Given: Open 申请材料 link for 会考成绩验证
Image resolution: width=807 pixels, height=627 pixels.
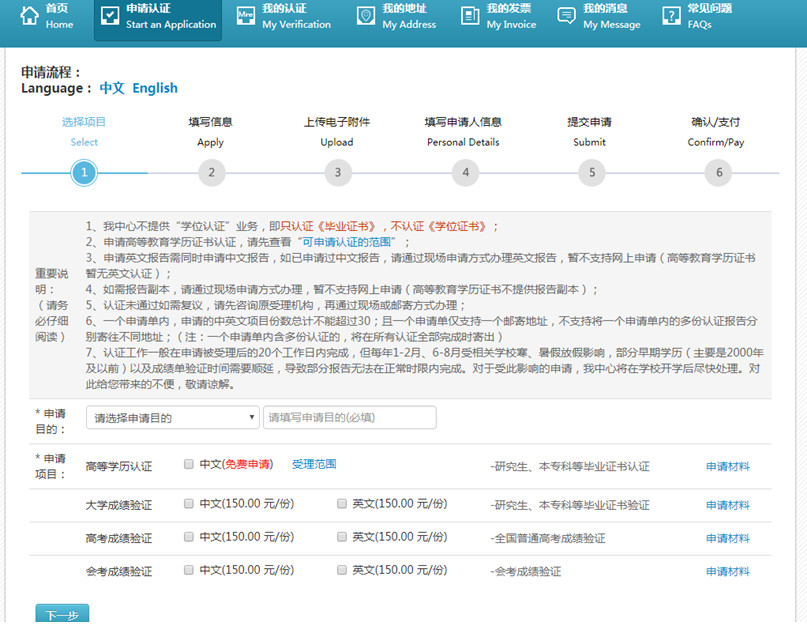Looking at the screenshot, I should (x=728, y=571).
